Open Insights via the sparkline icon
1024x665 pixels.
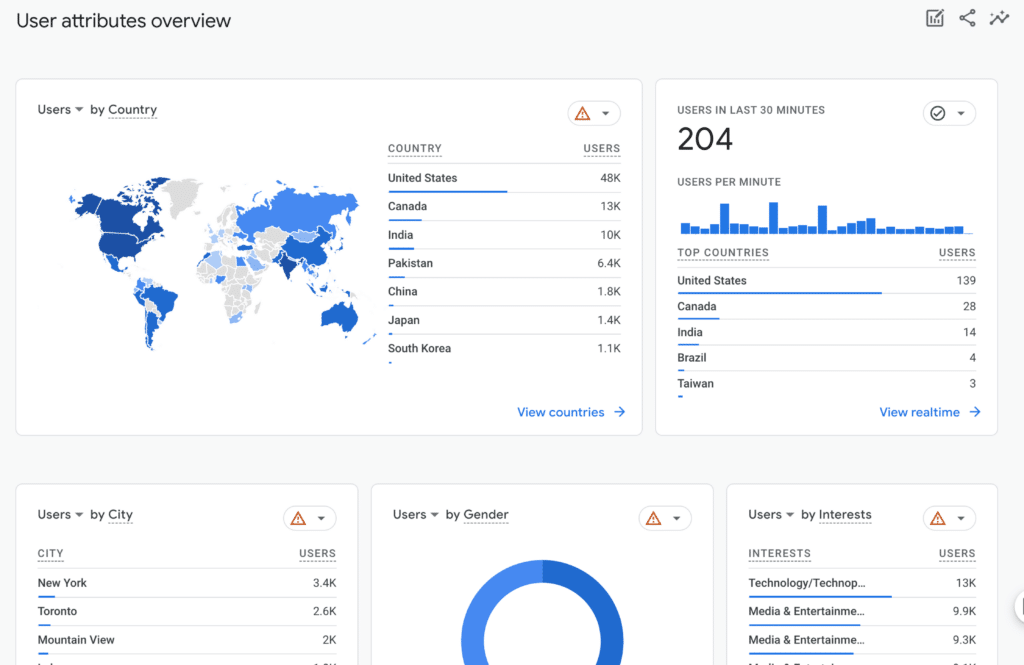click(999, 17)
